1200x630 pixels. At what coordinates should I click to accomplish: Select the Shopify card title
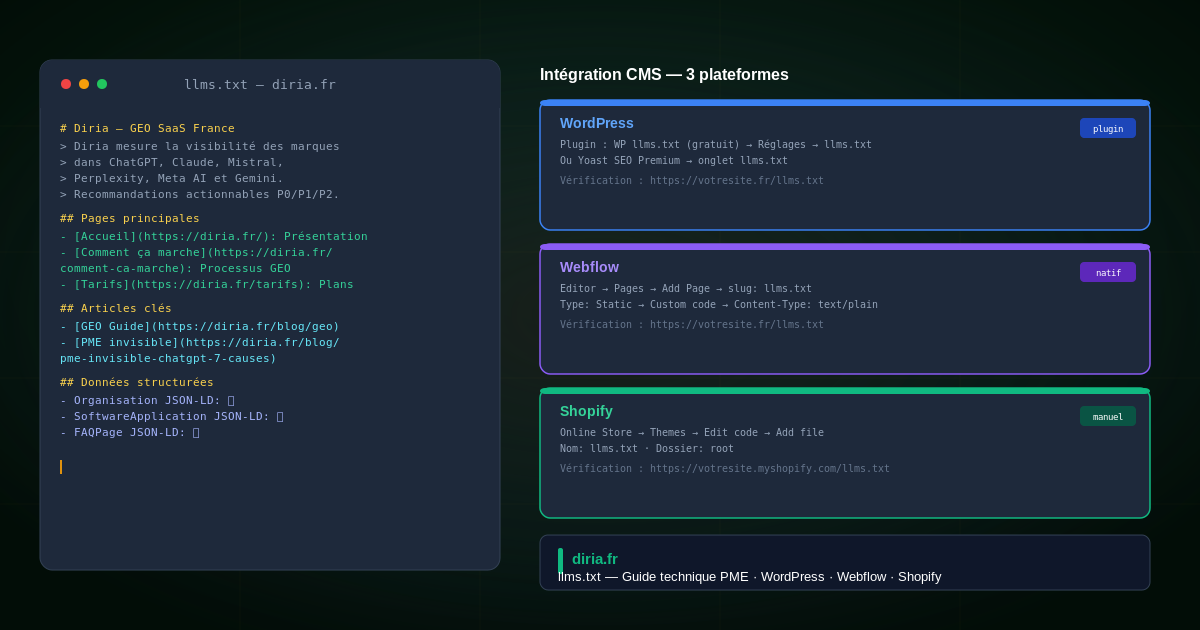pyautogui.click(x=586, y=411)
